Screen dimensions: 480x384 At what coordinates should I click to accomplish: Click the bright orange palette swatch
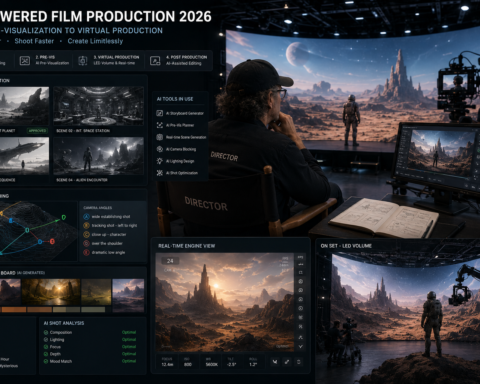point(14,310)
